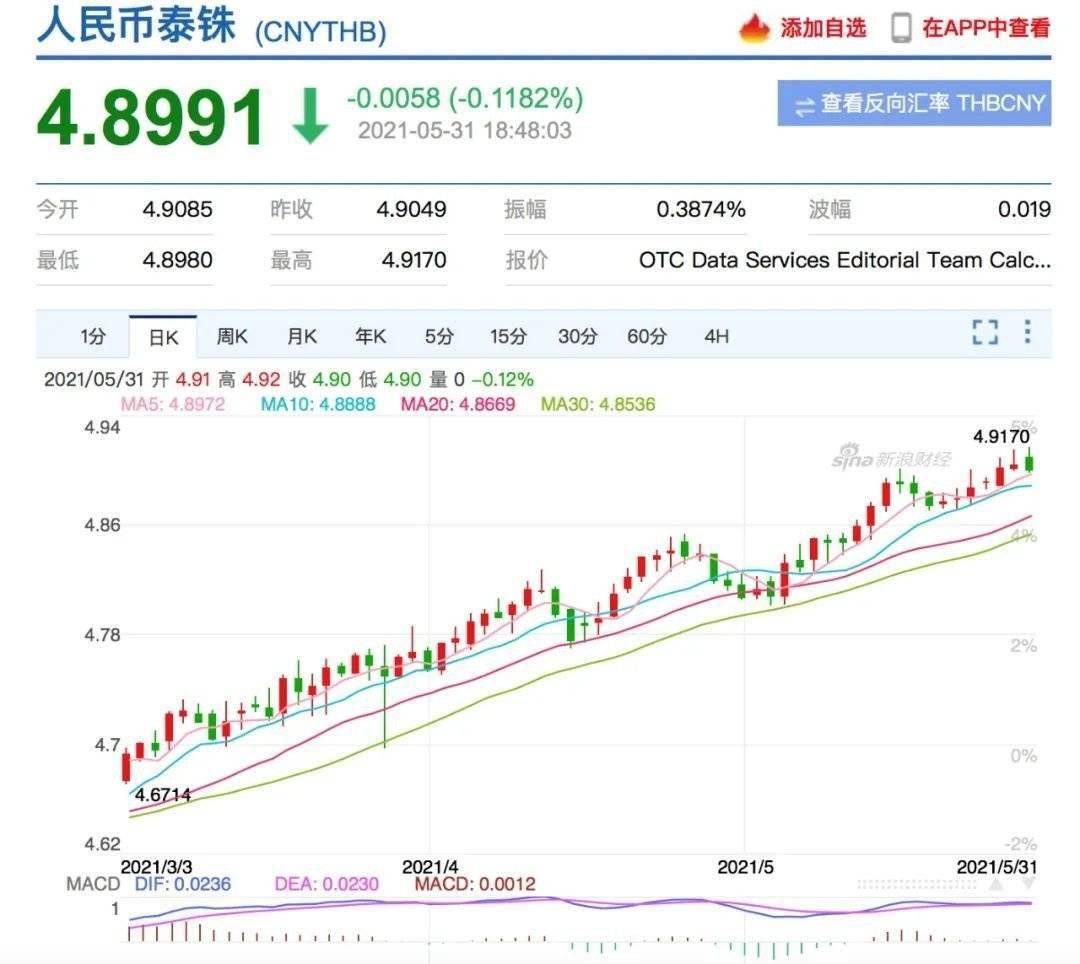Viewport: 1080px width, 964px height.
Task: Click the 添加自选 link
Action: [823, 28]
